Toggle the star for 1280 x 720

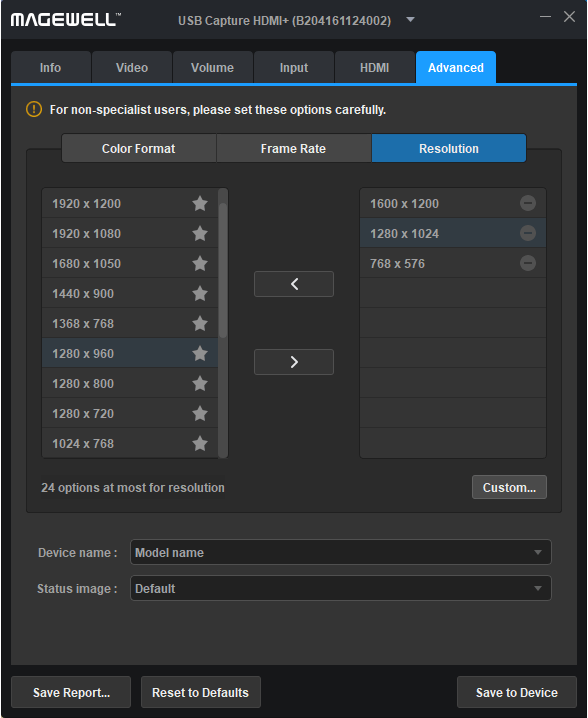click(200, 413)
